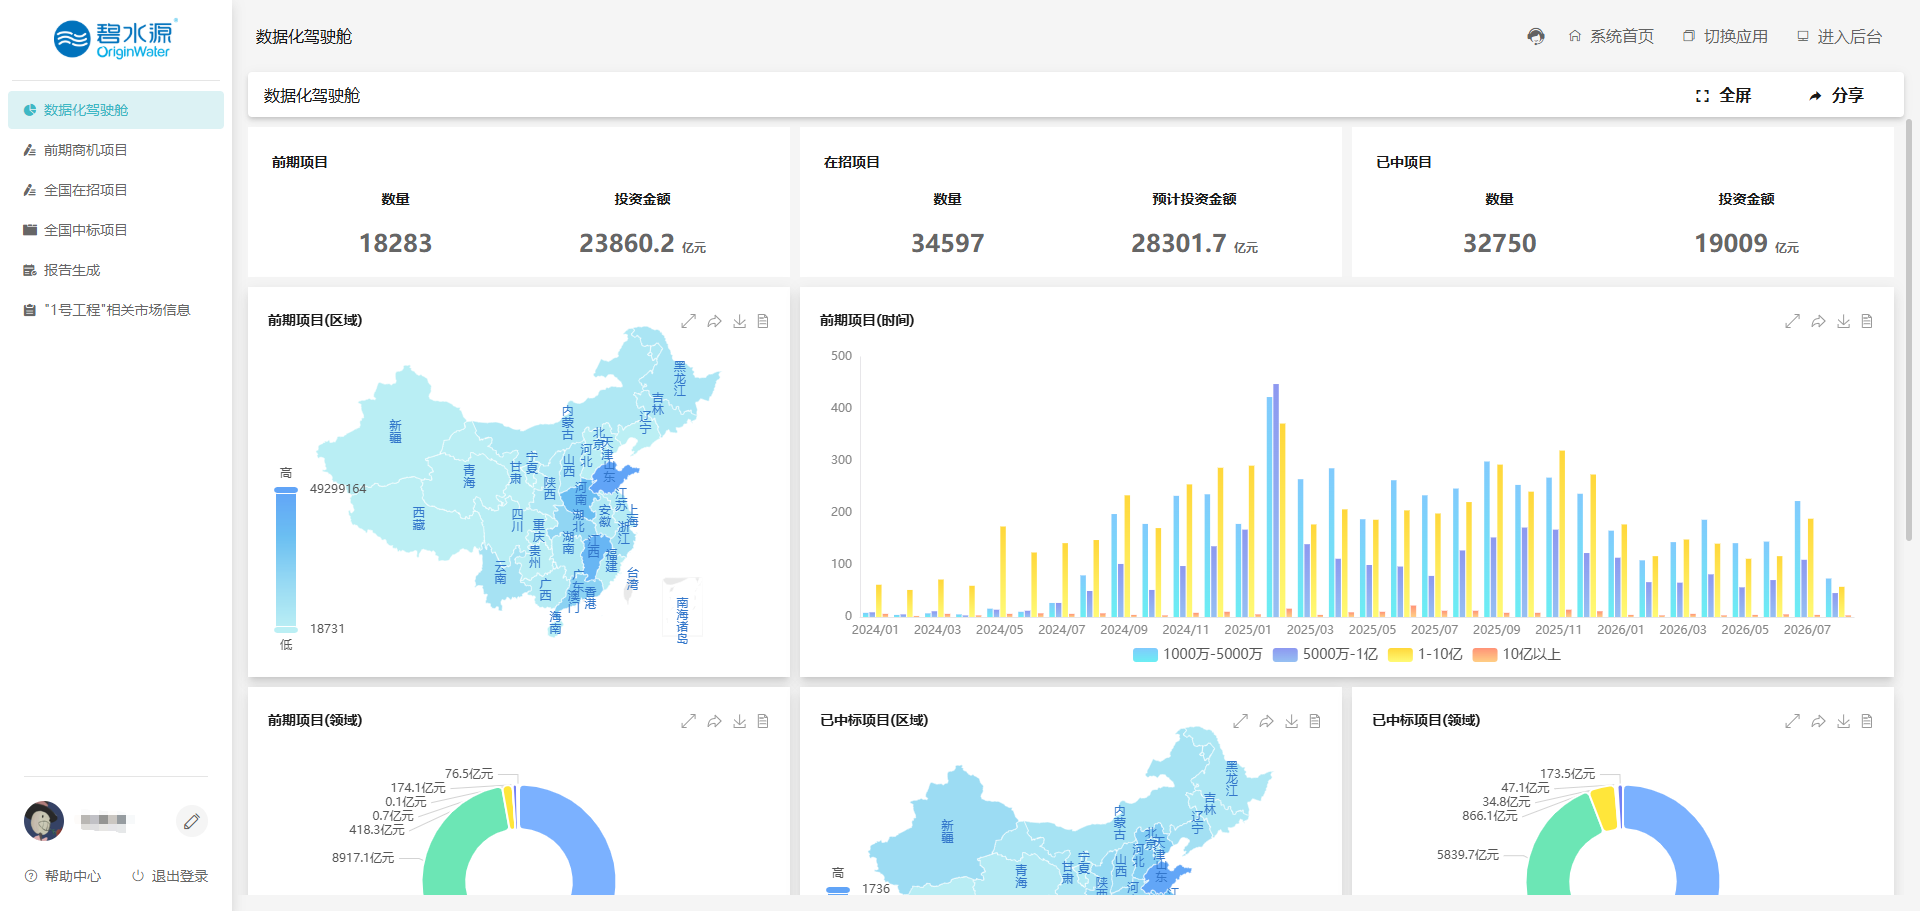
Task: Click 退出登录 to log out
Action: (x=170, y=876)
